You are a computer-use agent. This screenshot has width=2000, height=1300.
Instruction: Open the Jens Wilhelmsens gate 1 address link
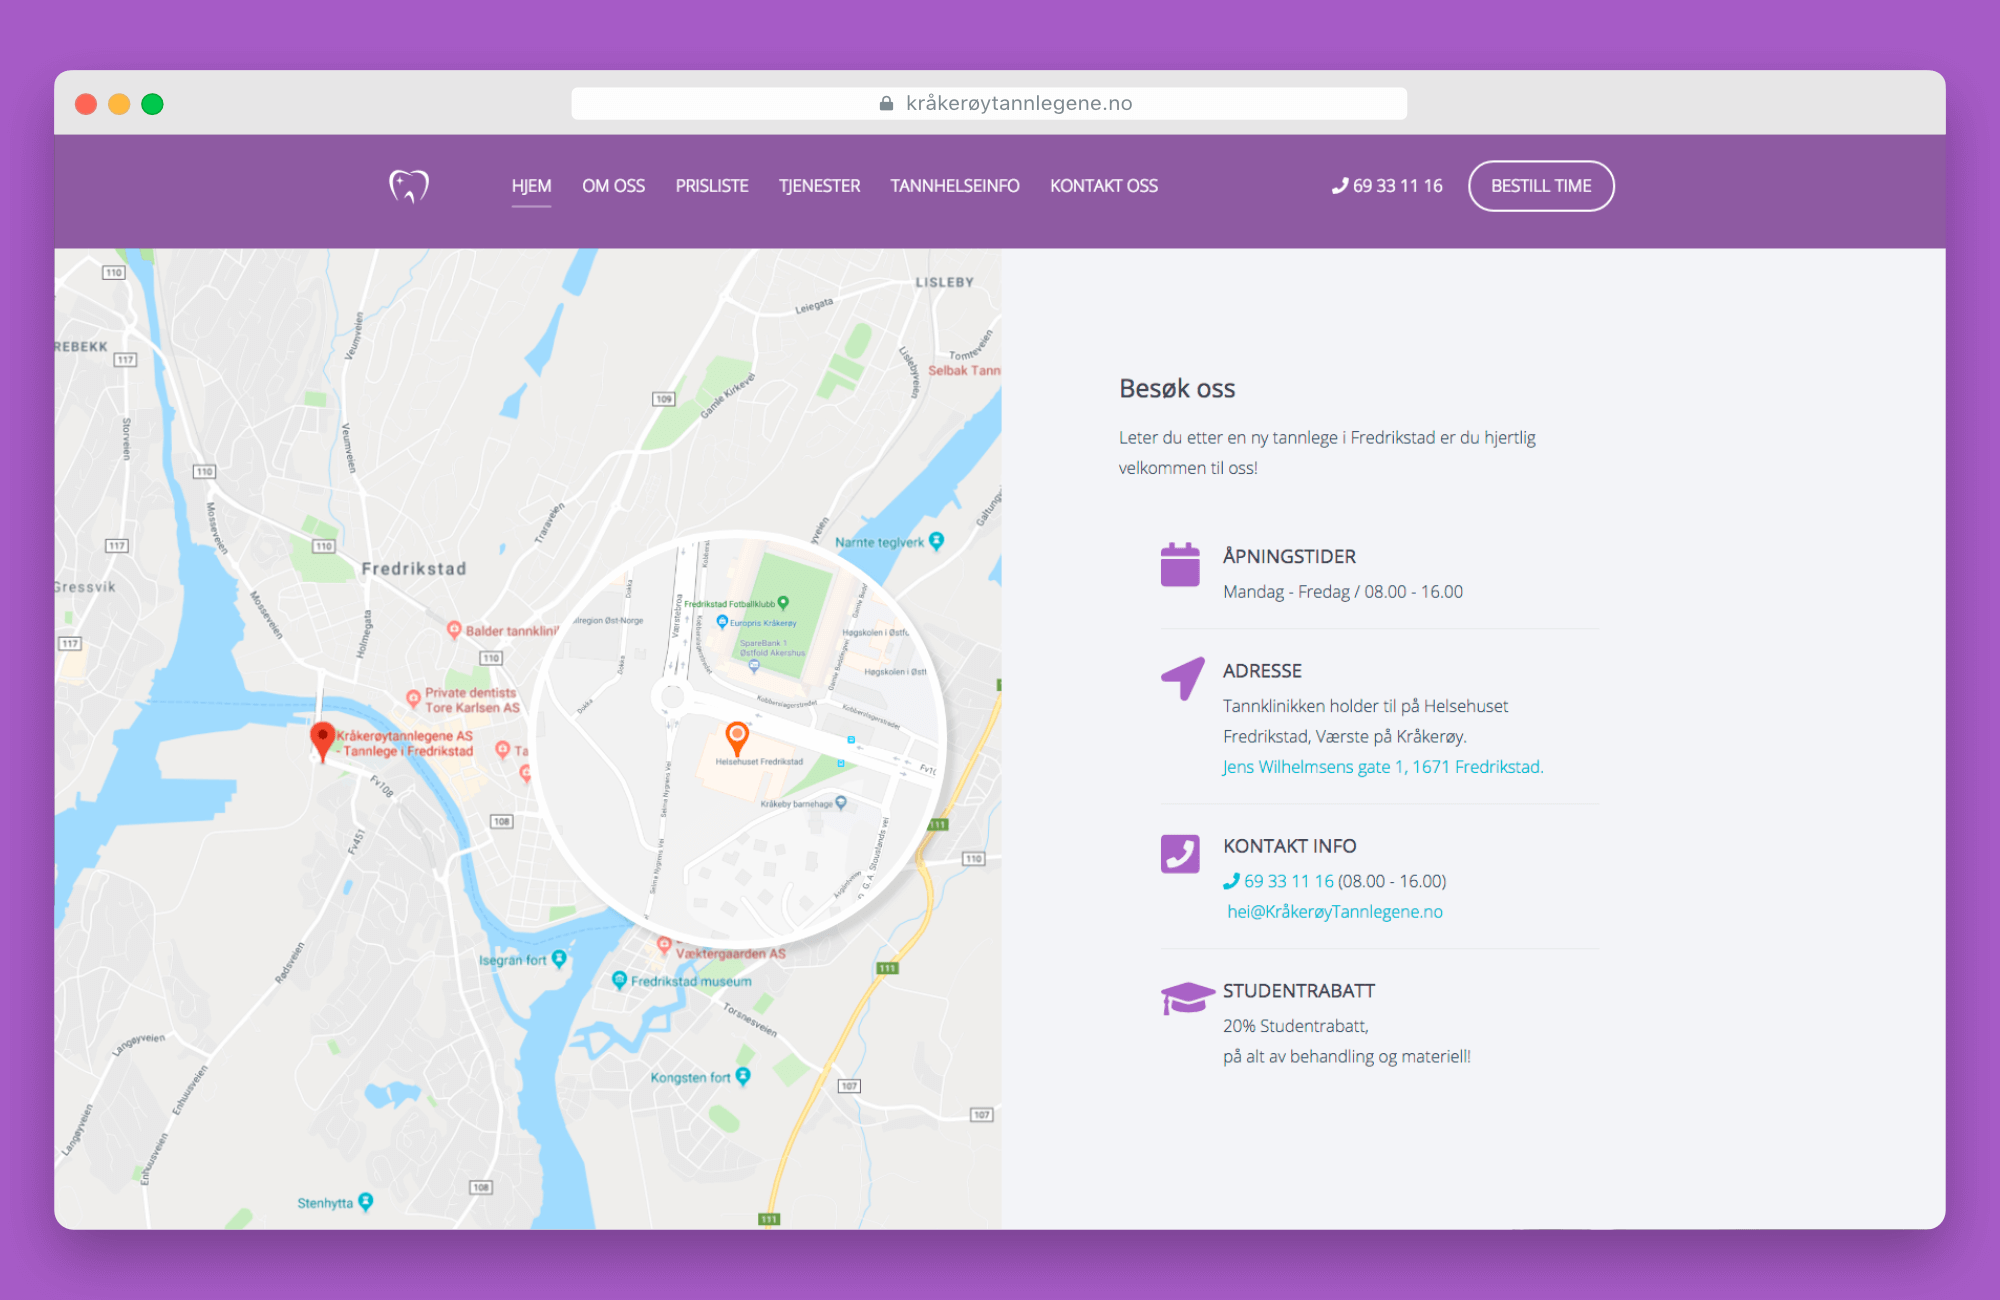1383,767
